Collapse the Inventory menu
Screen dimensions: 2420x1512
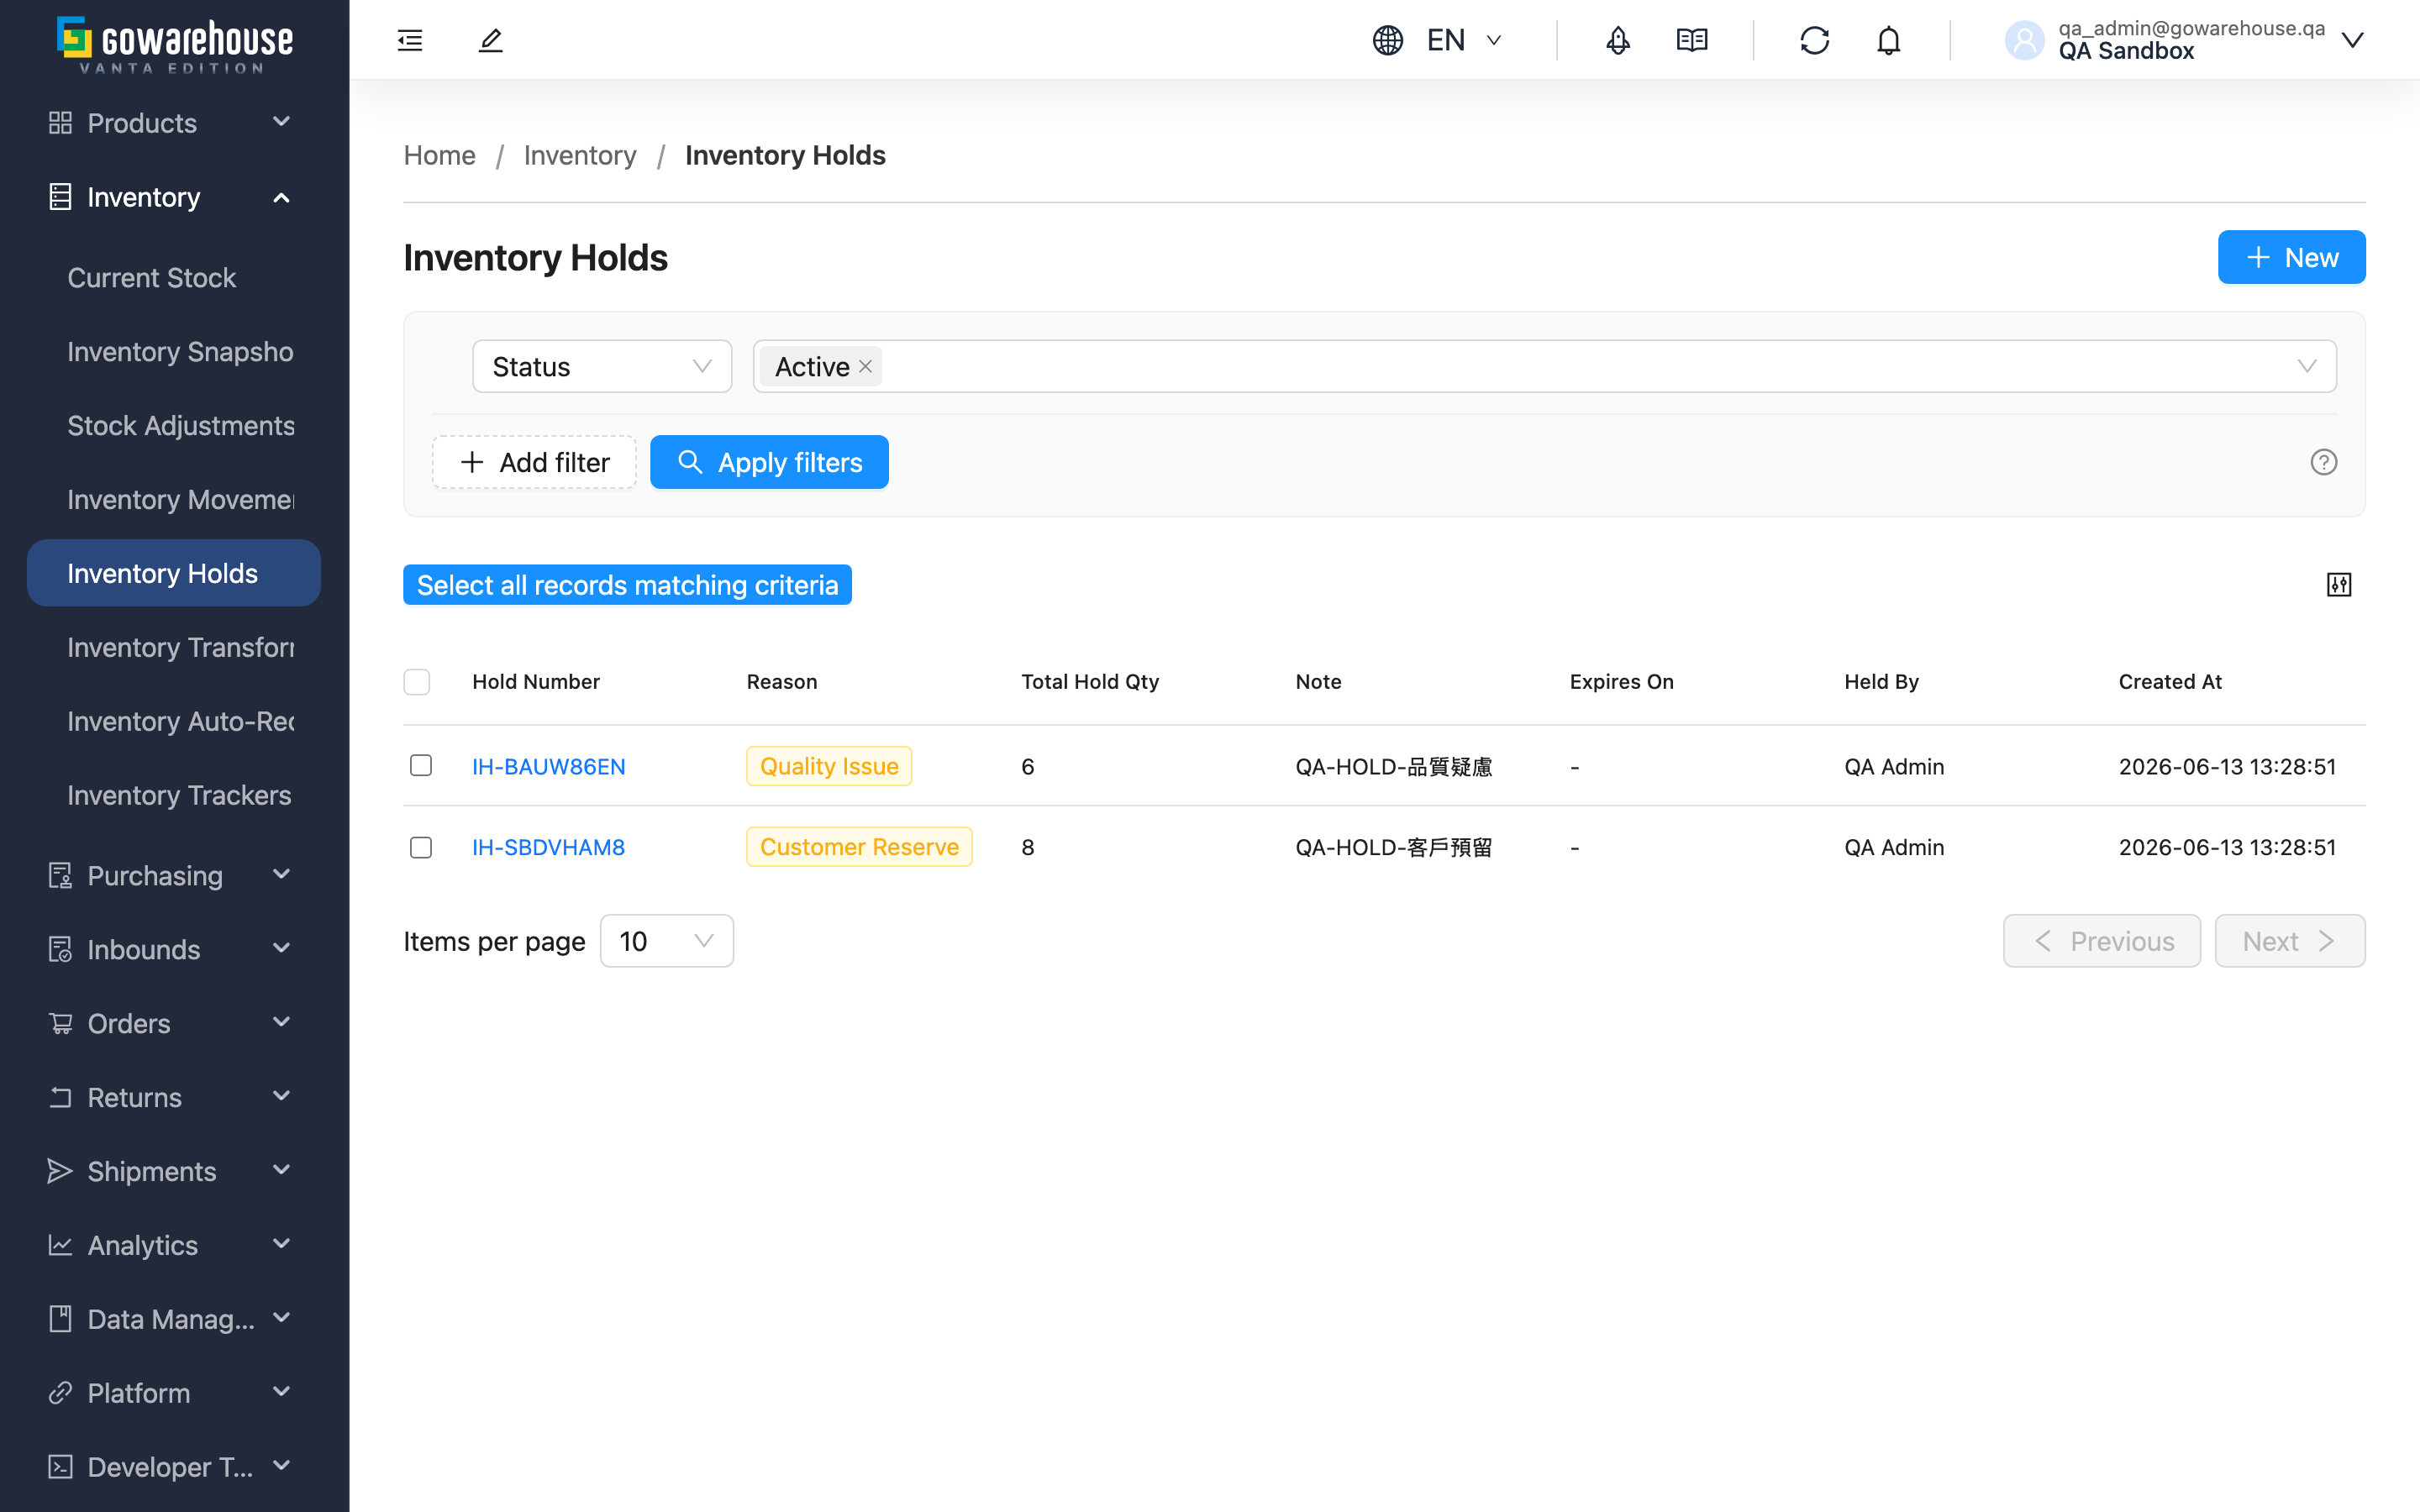tap(174, 197)
